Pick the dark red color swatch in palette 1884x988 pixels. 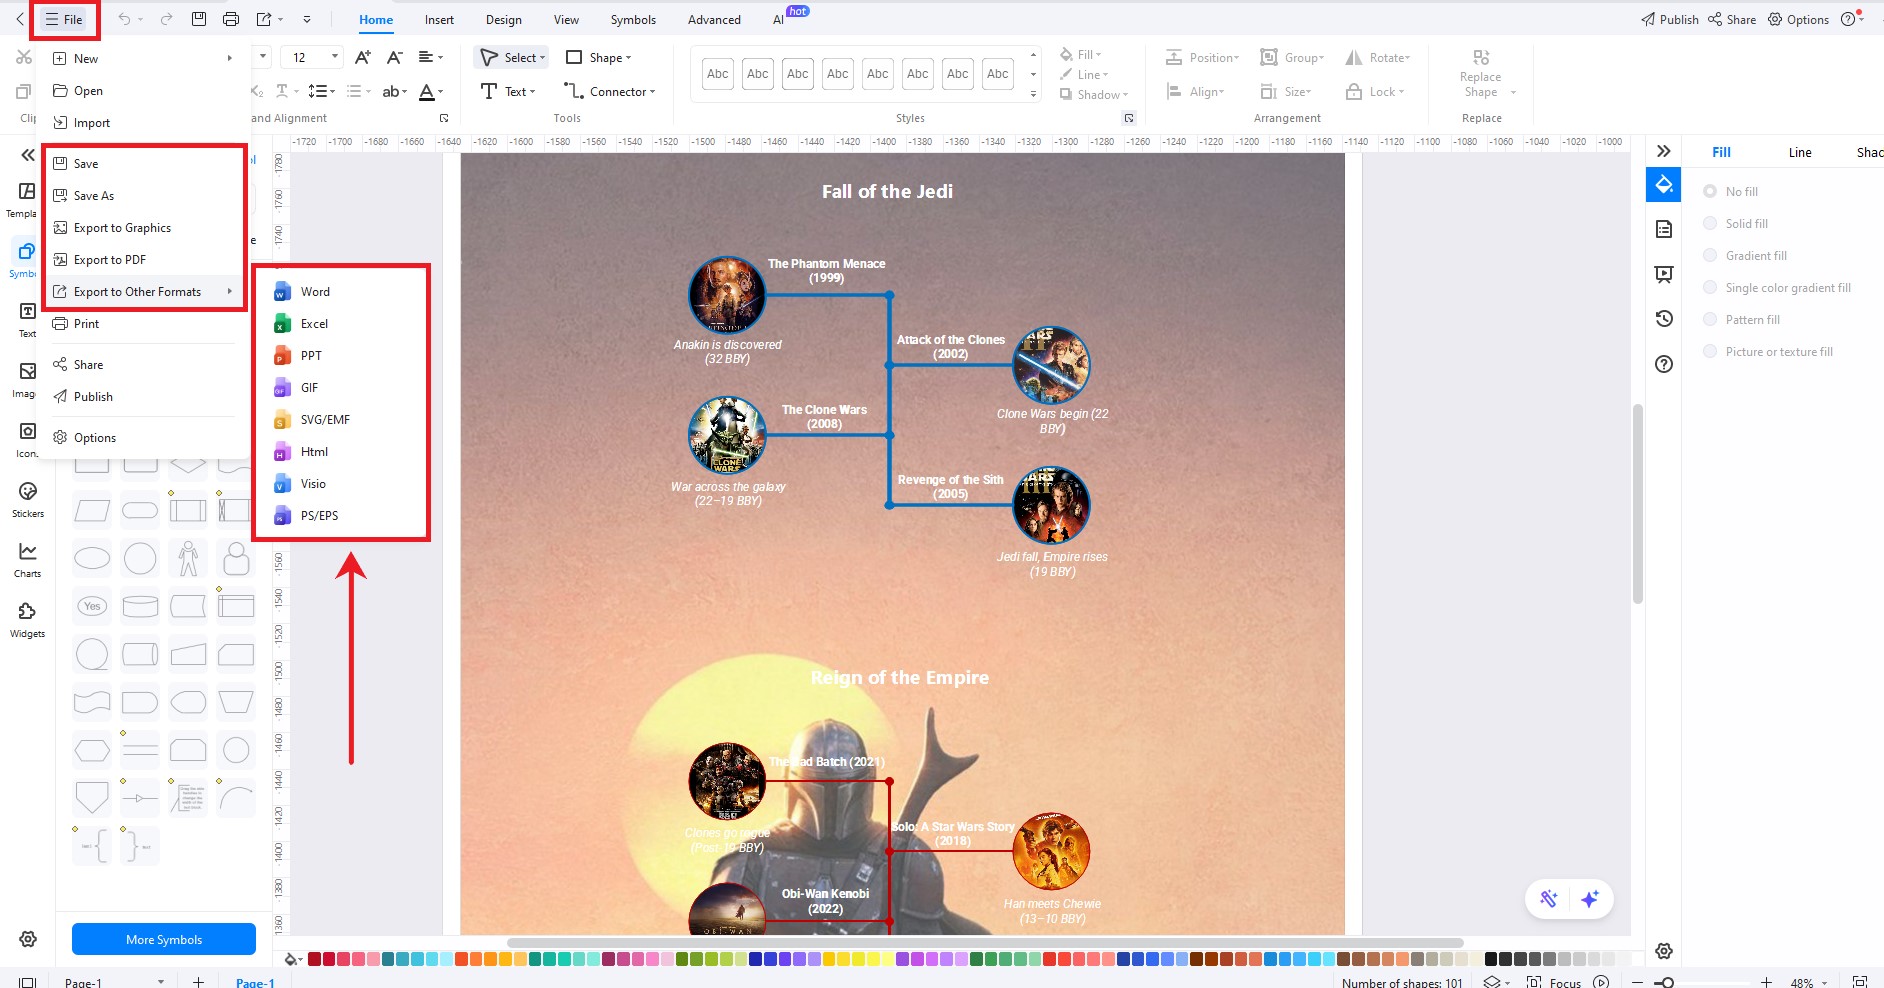tap(315, 959)
